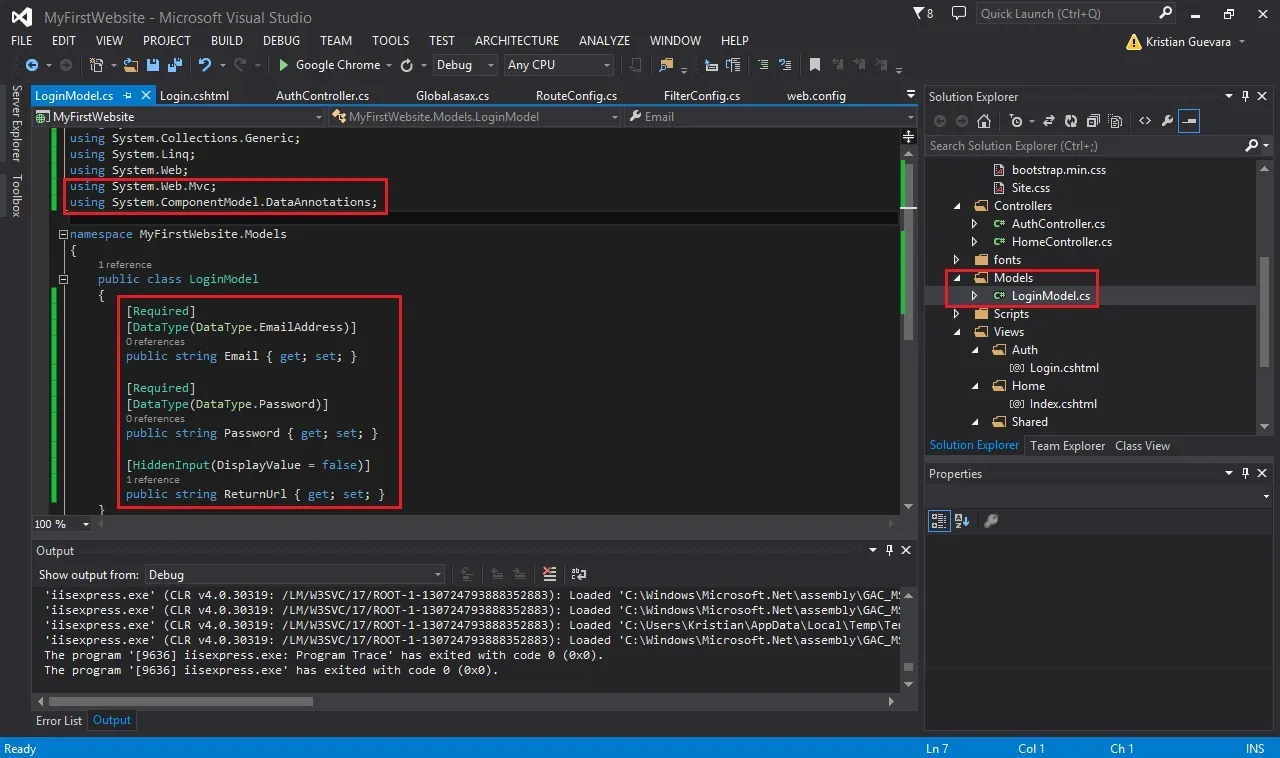Collapse the namespace MyFirstWebsite.Models block

tap(64, 234)
